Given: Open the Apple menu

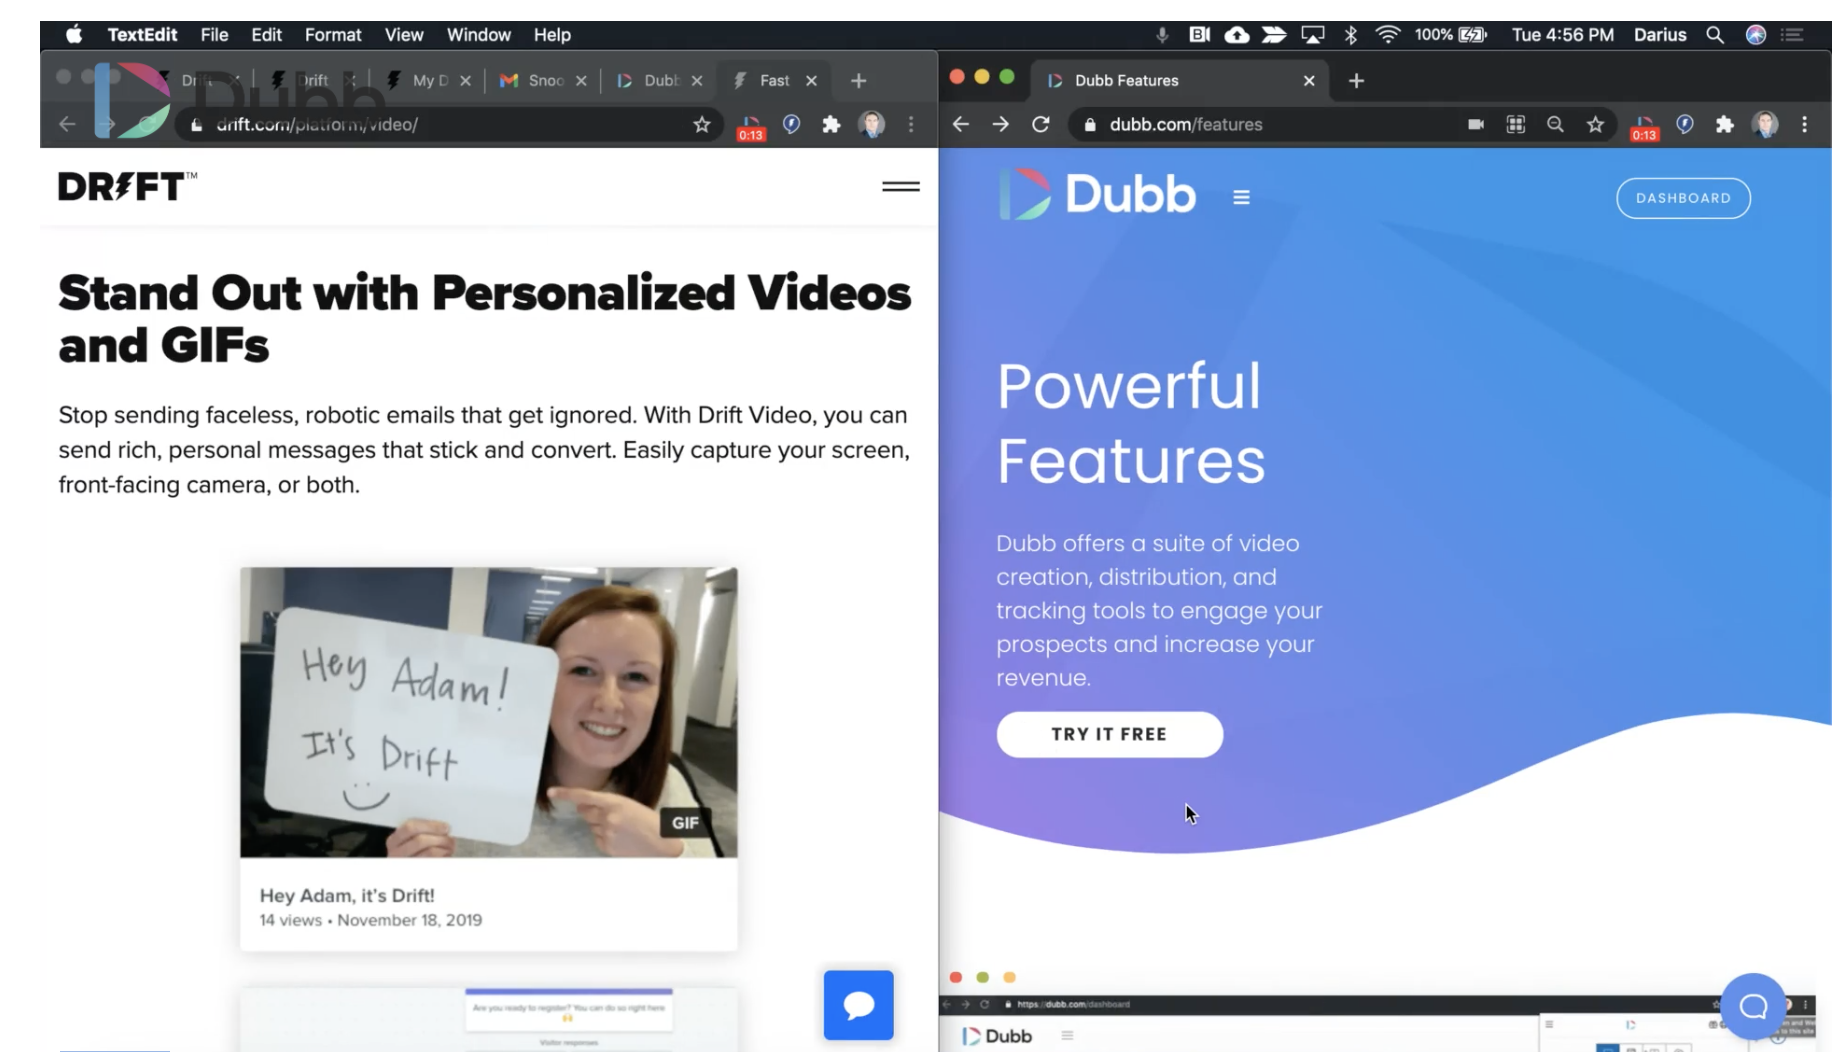Looking at the screenshot, I should [74, 35].
